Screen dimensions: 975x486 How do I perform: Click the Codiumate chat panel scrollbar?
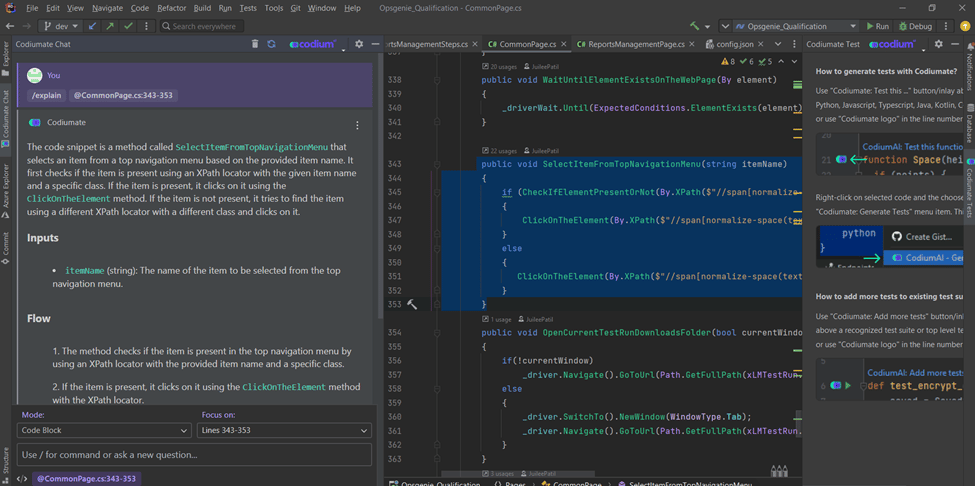[x=380, y=186]
